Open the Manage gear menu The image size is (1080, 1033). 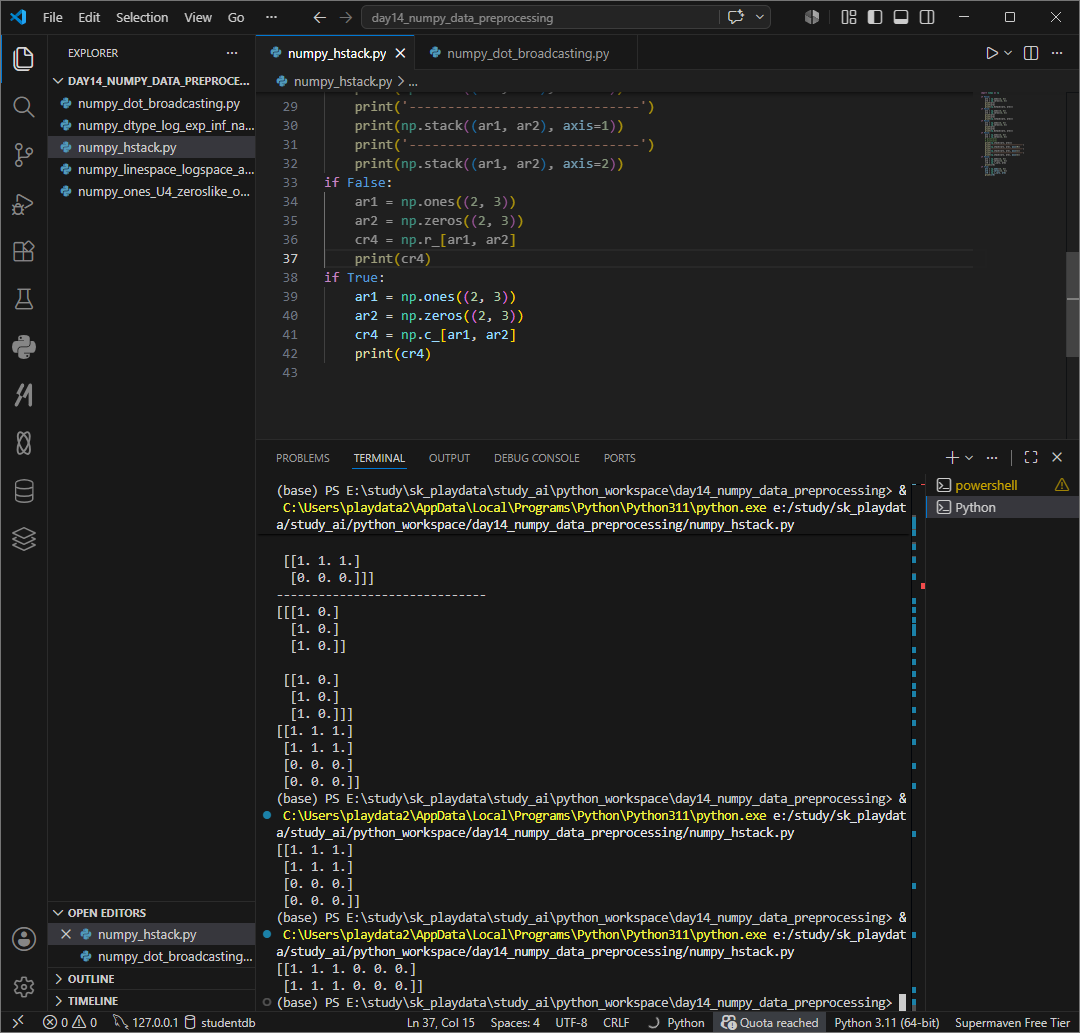pos(23,987)
